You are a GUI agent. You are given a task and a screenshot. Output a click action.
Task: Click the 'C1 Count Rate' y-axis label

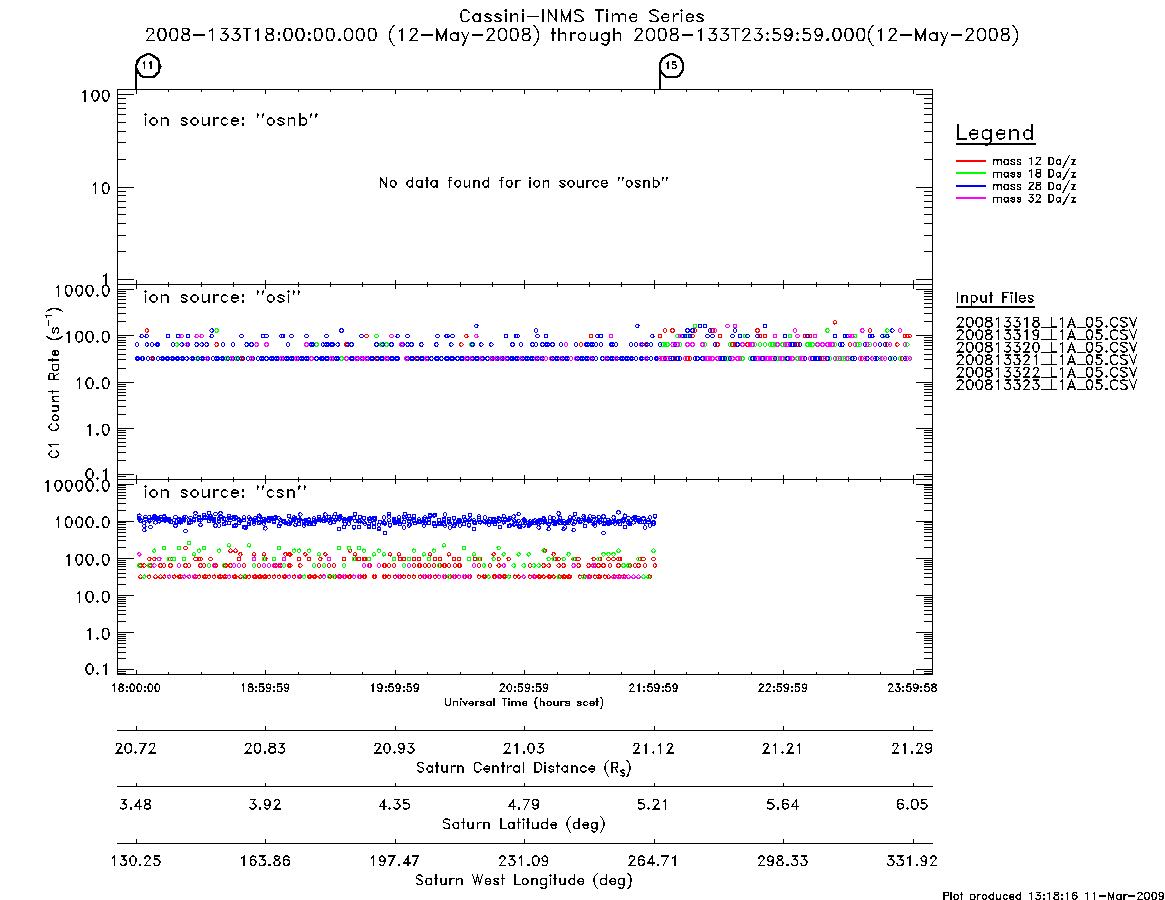click(x=54, y=384)
